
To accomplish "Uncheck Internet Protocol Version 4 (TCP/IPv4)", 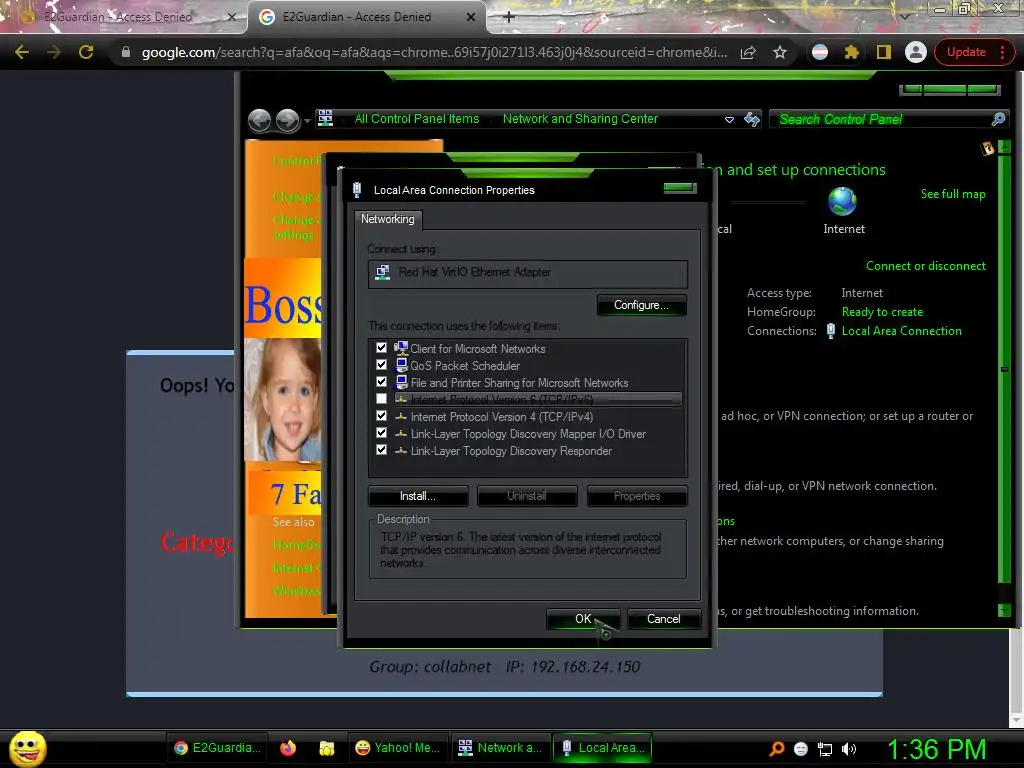I will tap(381, 416).
